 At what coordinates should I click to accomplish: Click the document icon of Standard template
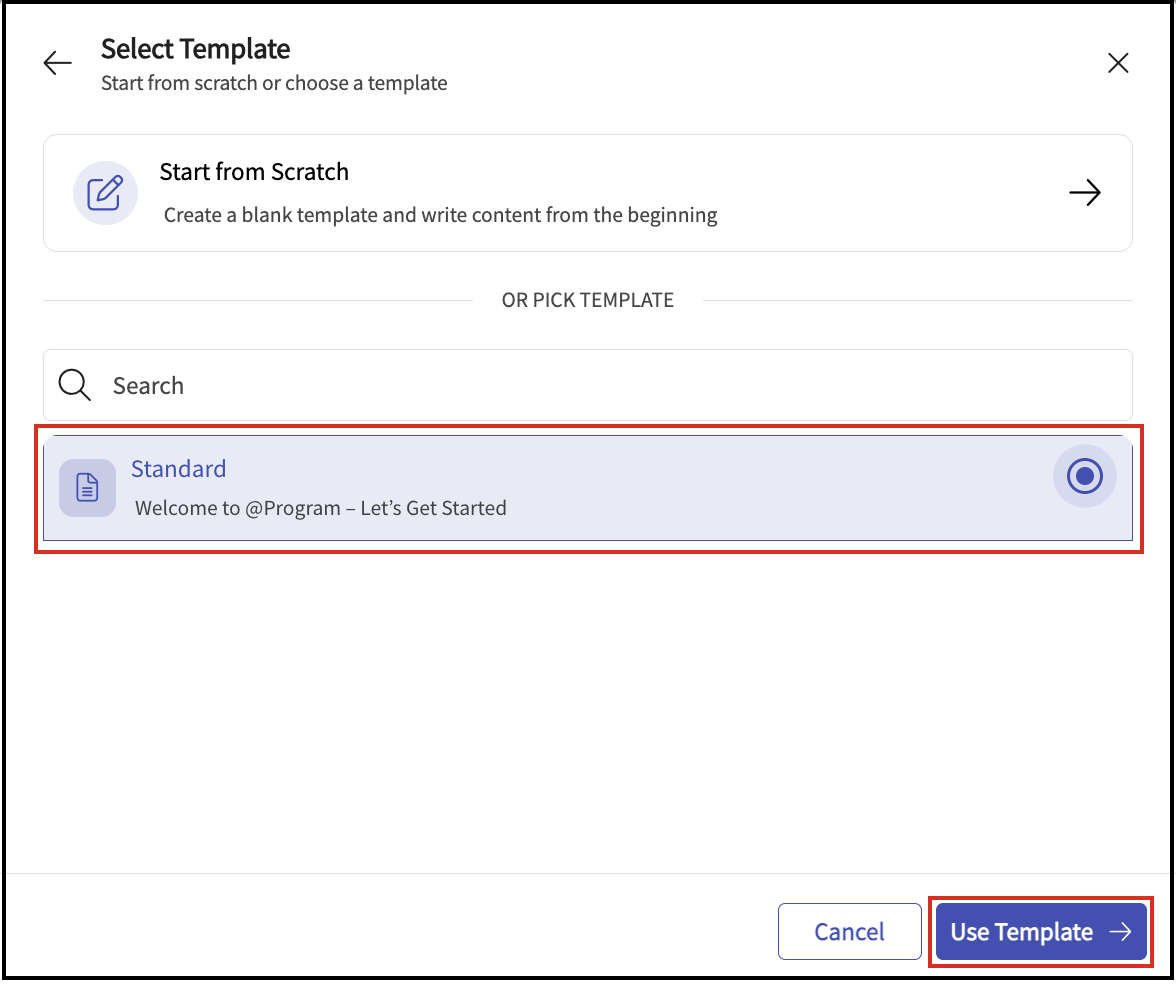[88, 488]
